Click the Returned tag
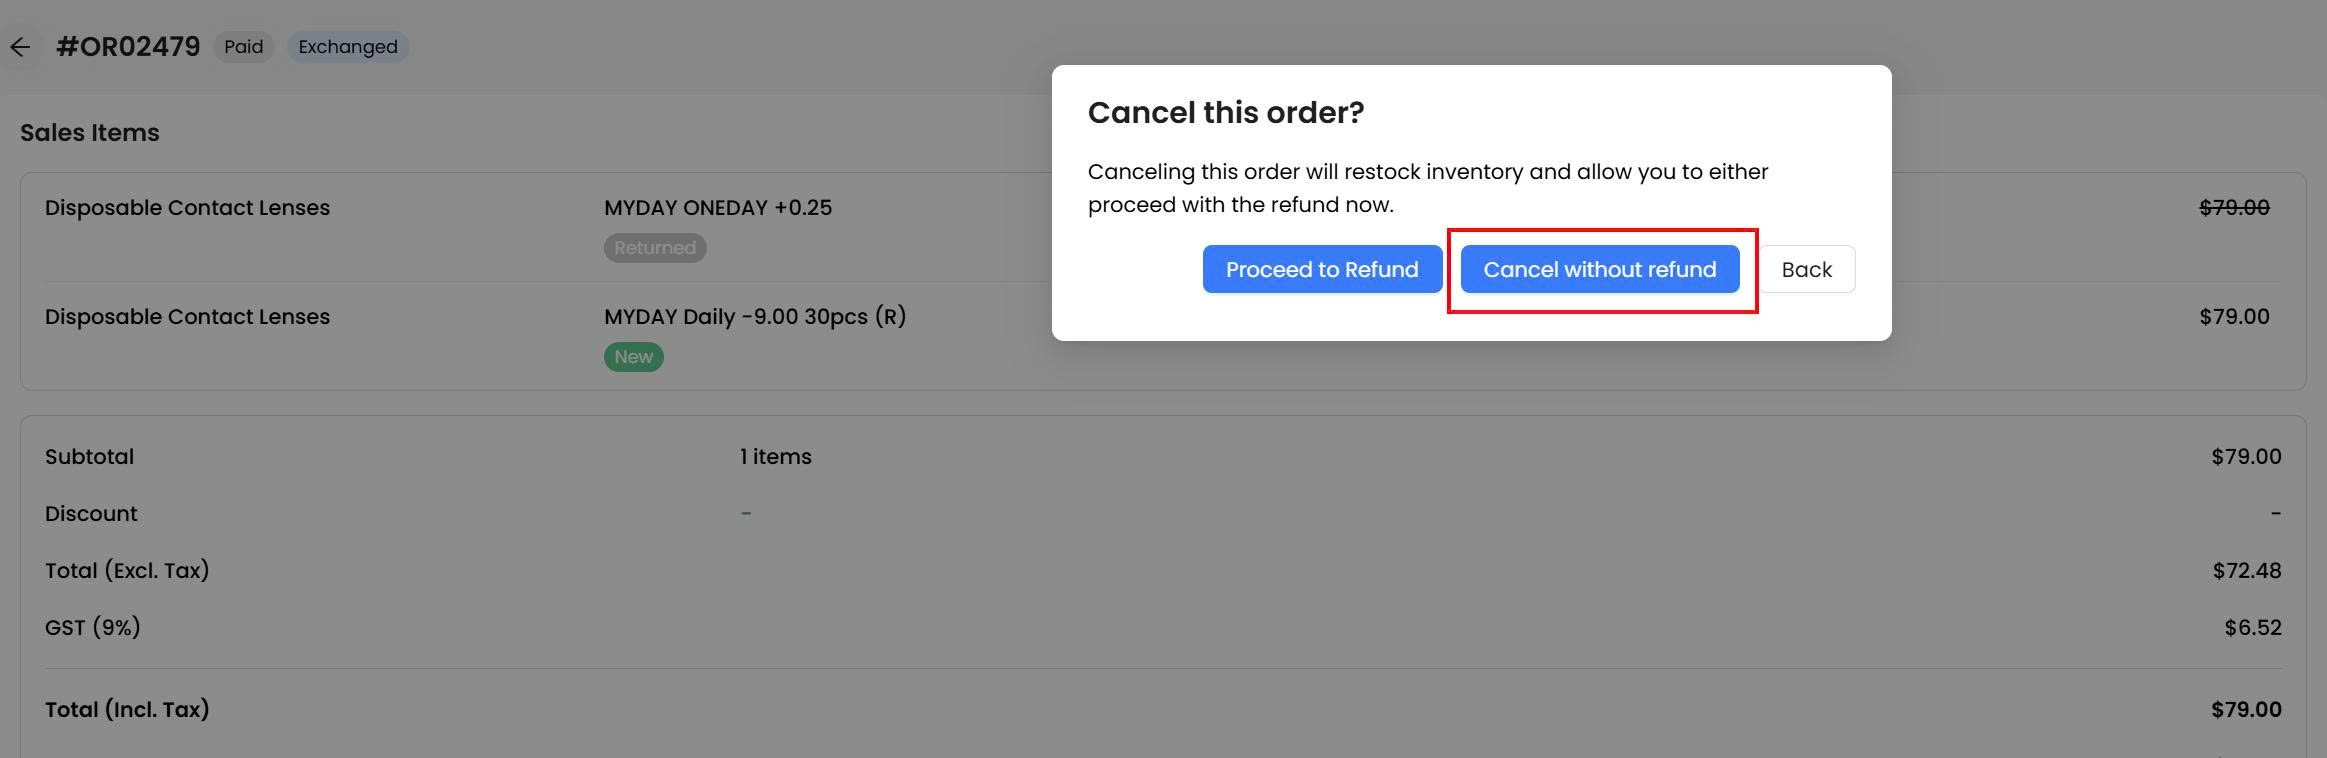This screenshot has width=2327, height=758. 655,248
